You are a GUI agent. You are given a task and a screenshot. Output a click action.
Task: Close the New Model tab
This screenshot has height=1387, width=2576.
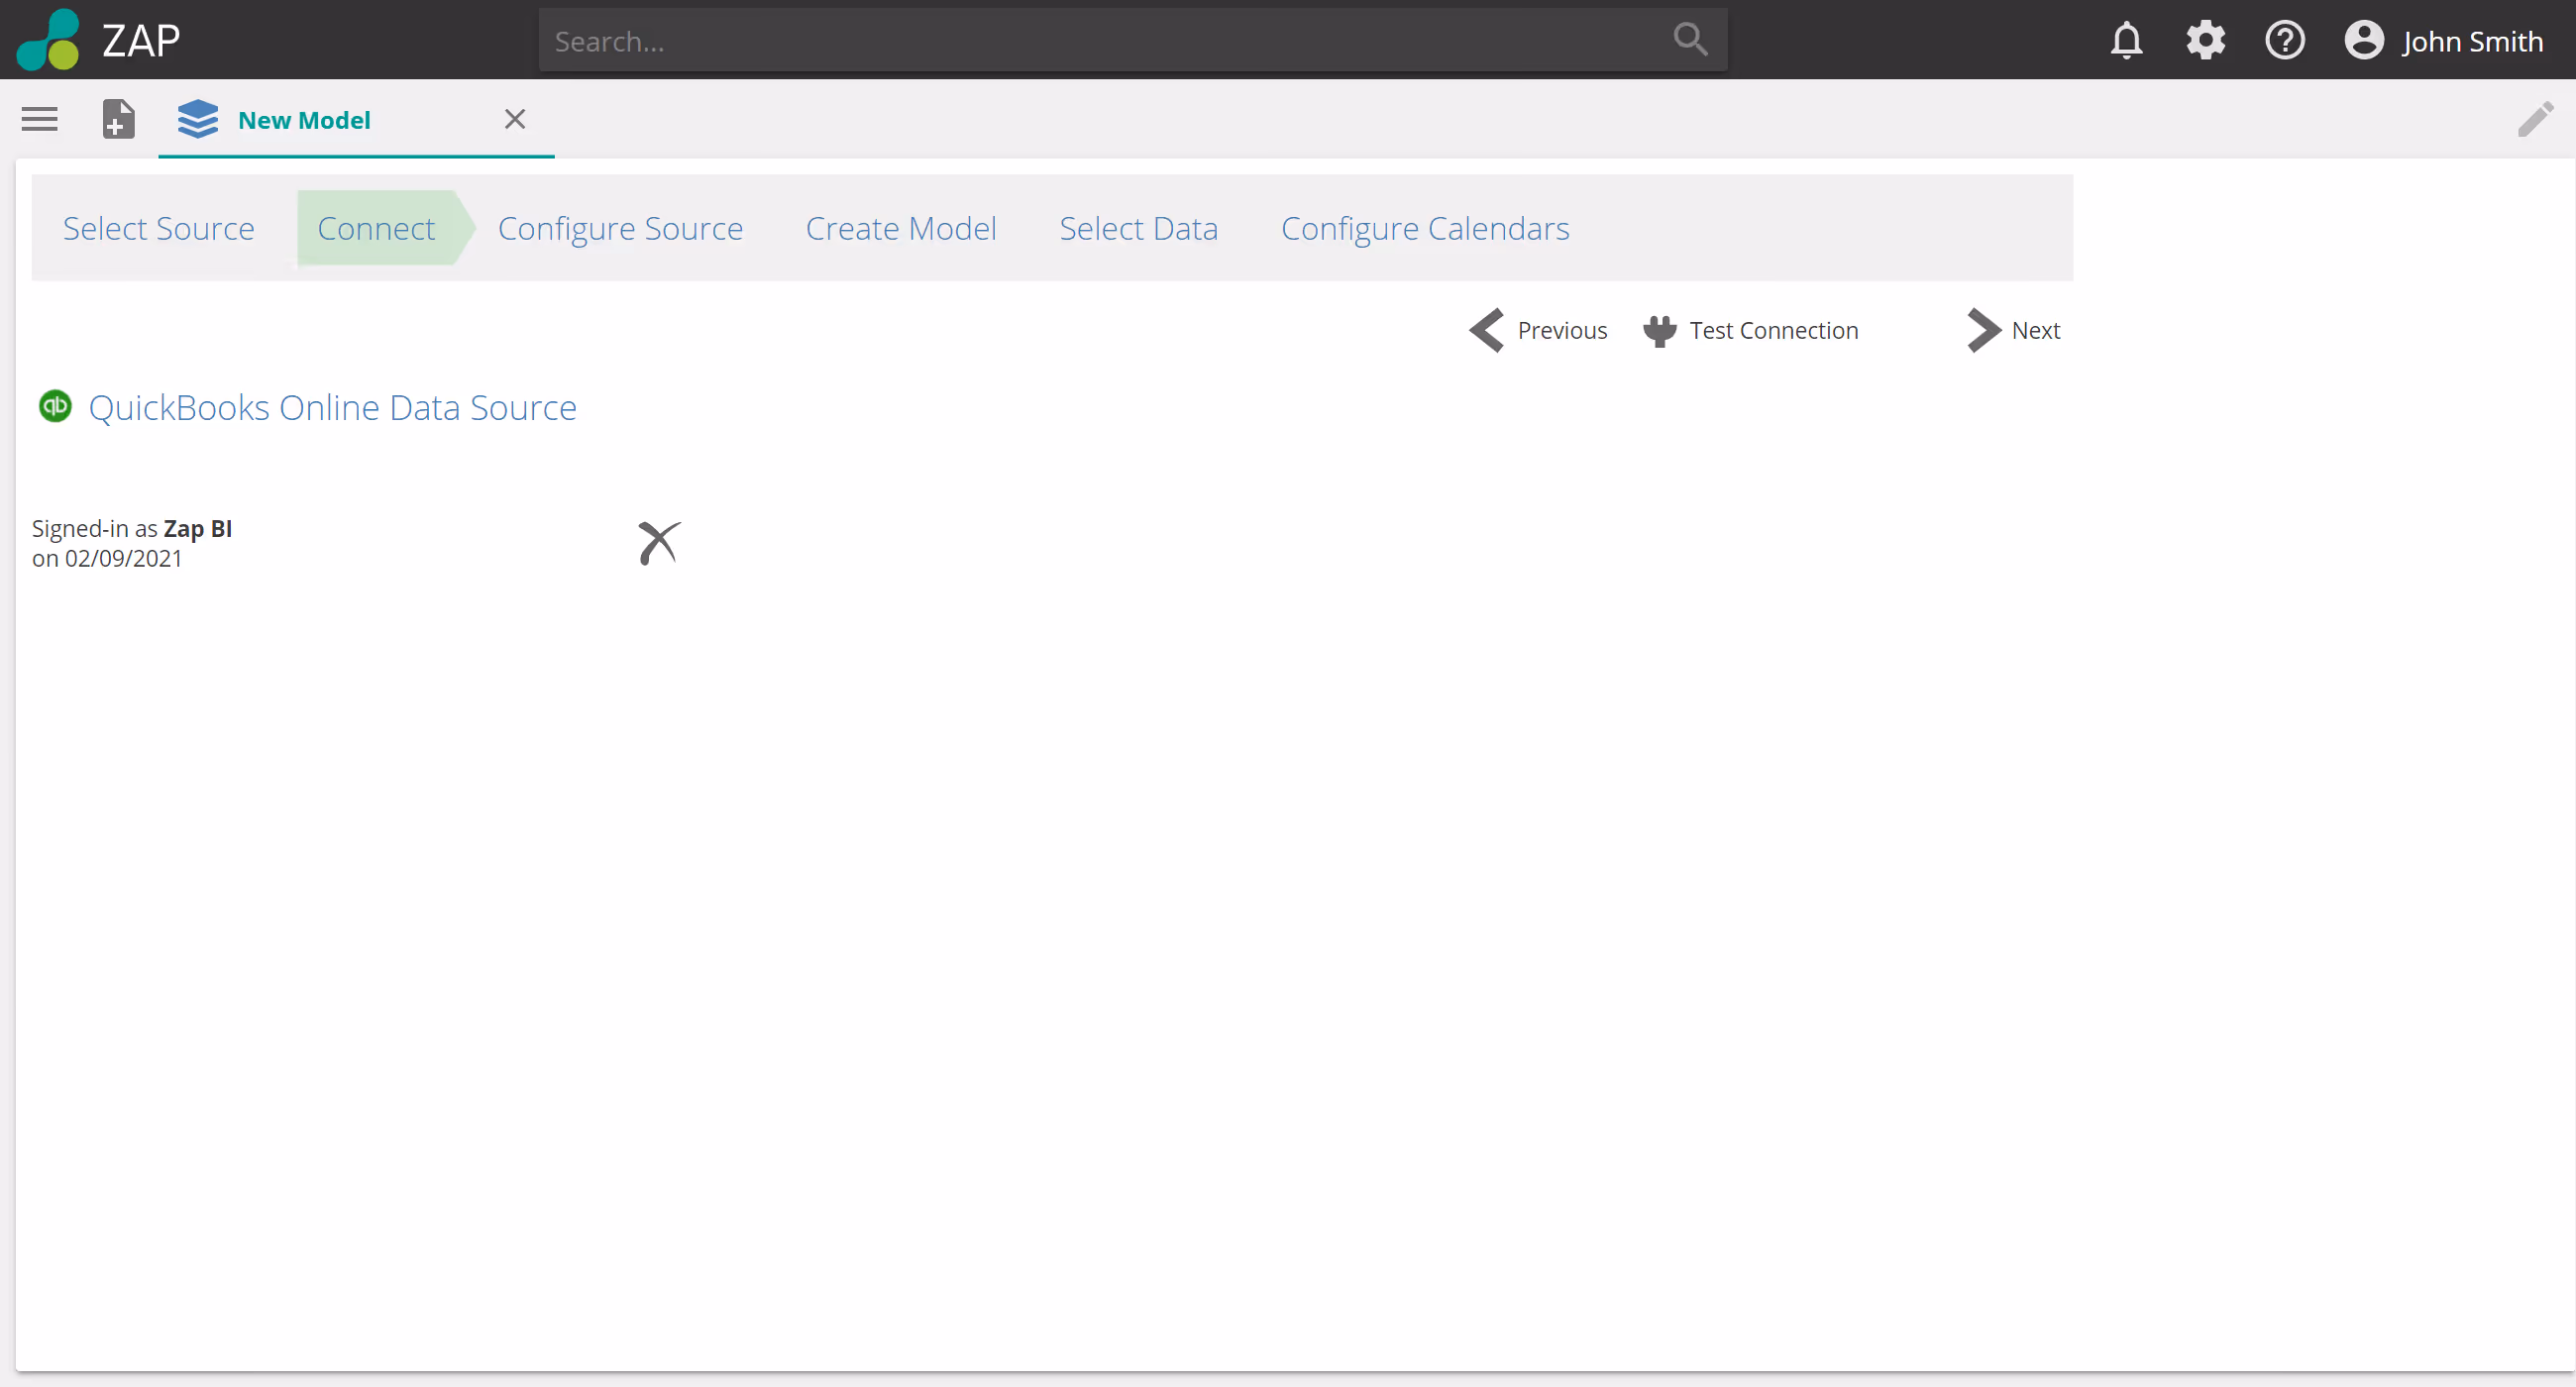point(515,119)
